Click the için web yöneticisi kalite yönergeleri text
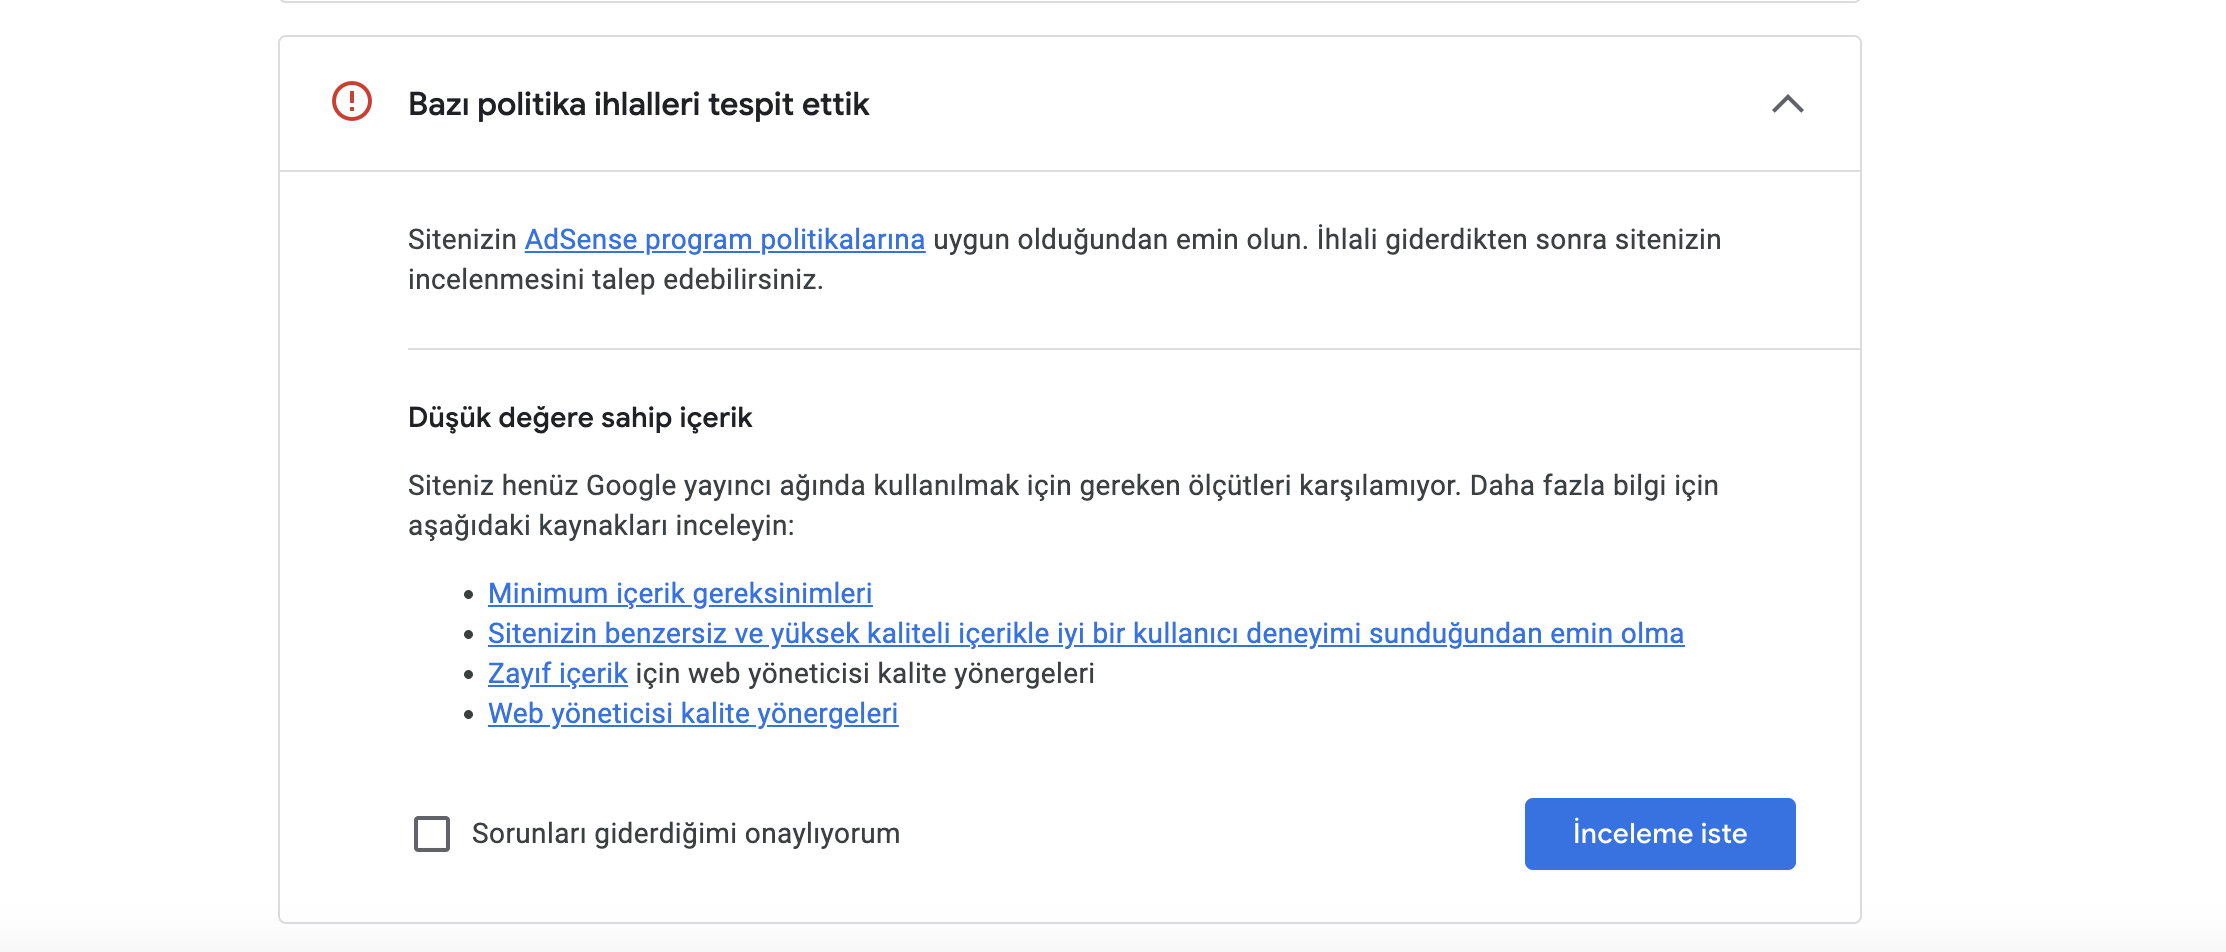Image resolution: width=2226 pixels, height=952 pixels. click(x=865, y=674)
